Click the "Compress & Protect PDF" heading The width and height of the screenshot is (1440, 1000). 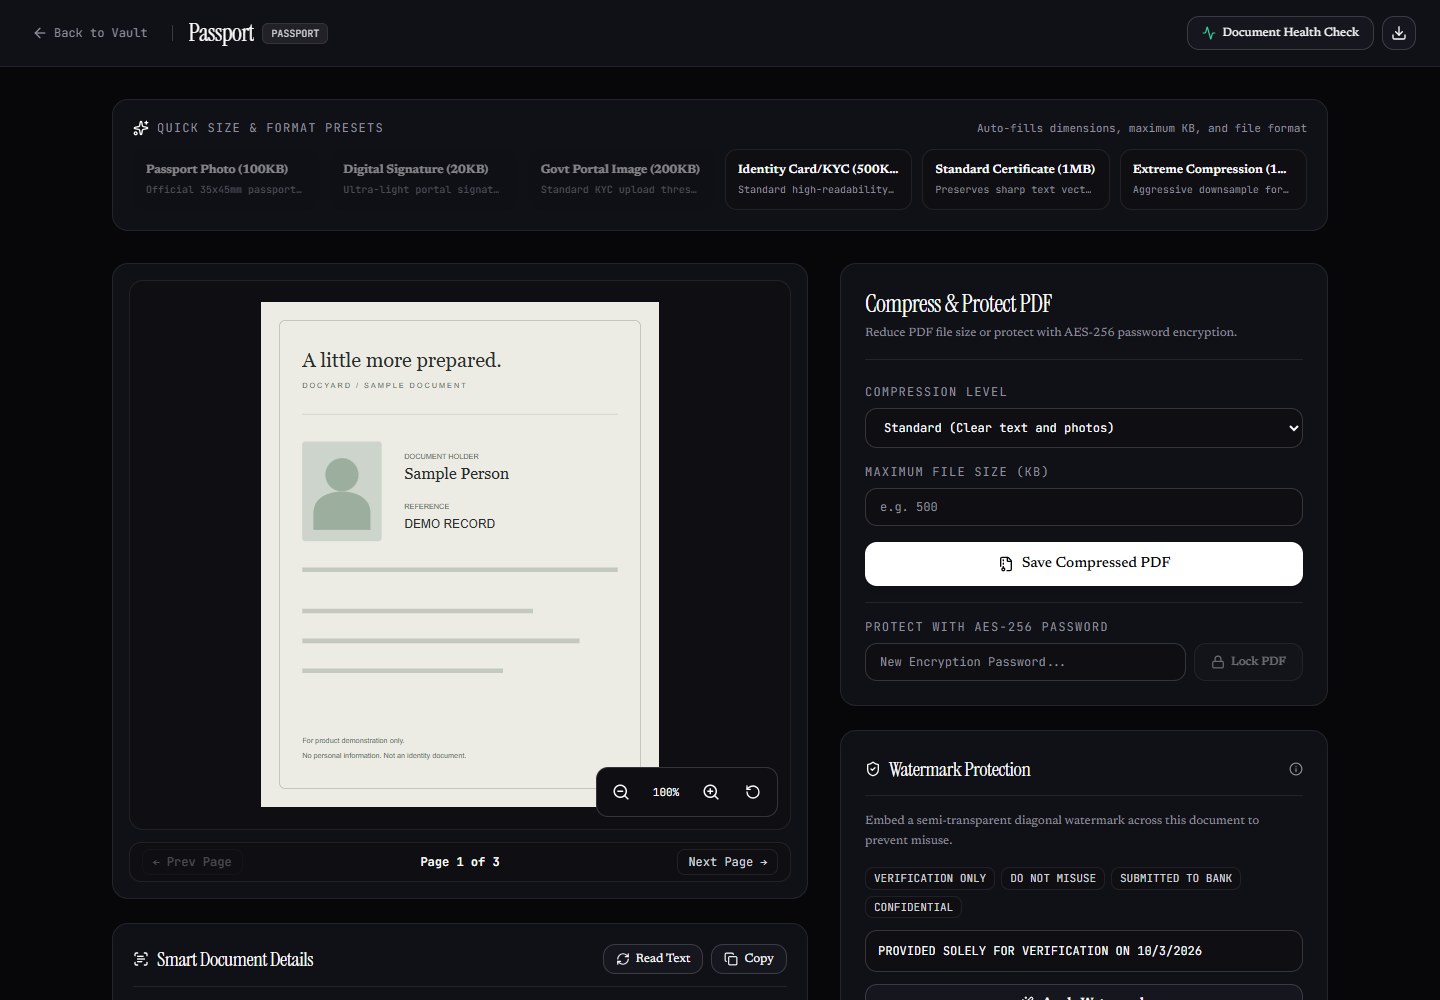[x=958, y=304]
